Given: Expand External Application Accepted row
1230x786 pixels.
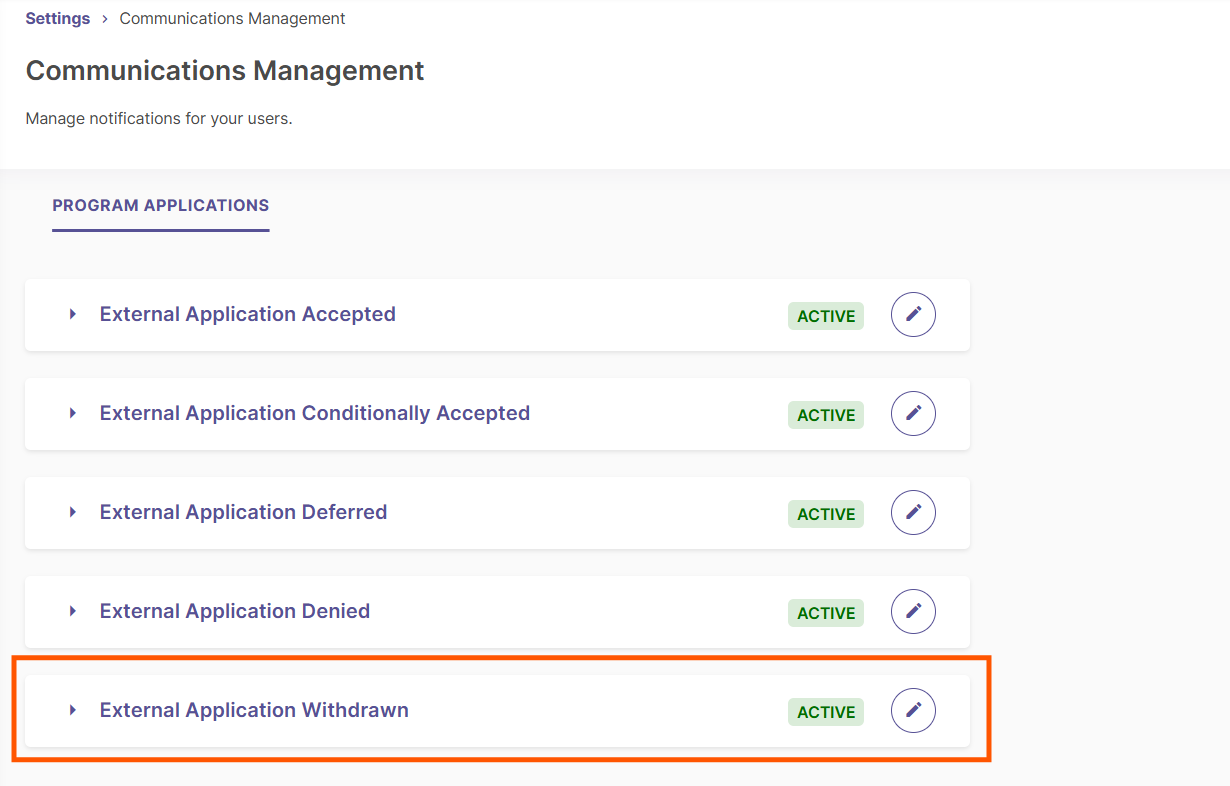Looking at the screenshot, I should coord(73,314).
